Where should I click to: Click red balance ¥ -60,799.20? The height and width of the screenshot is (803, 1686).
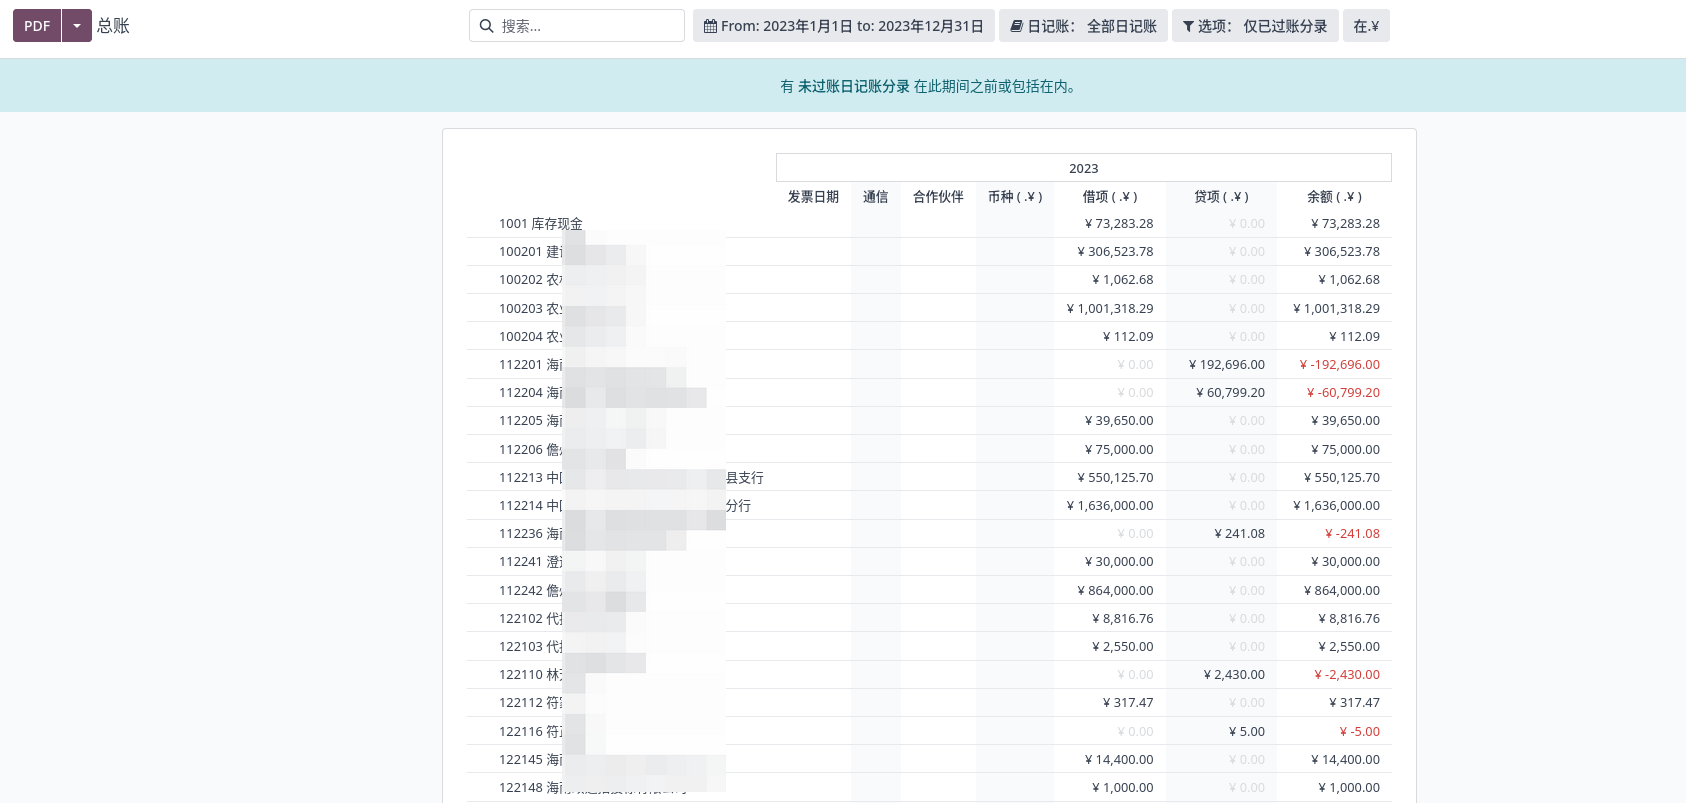coord(1343,393)
